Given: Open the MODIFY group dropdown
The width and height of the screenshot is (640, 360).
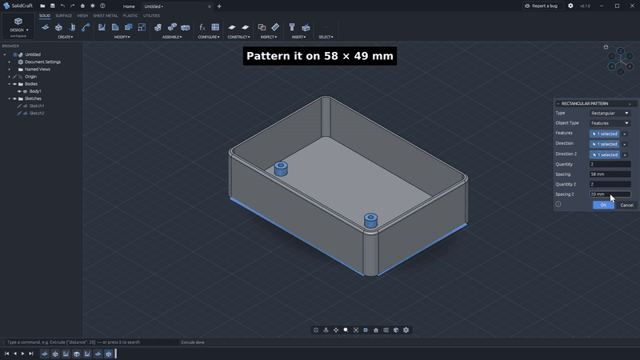Looking at the screenshot, I should 122,37.
